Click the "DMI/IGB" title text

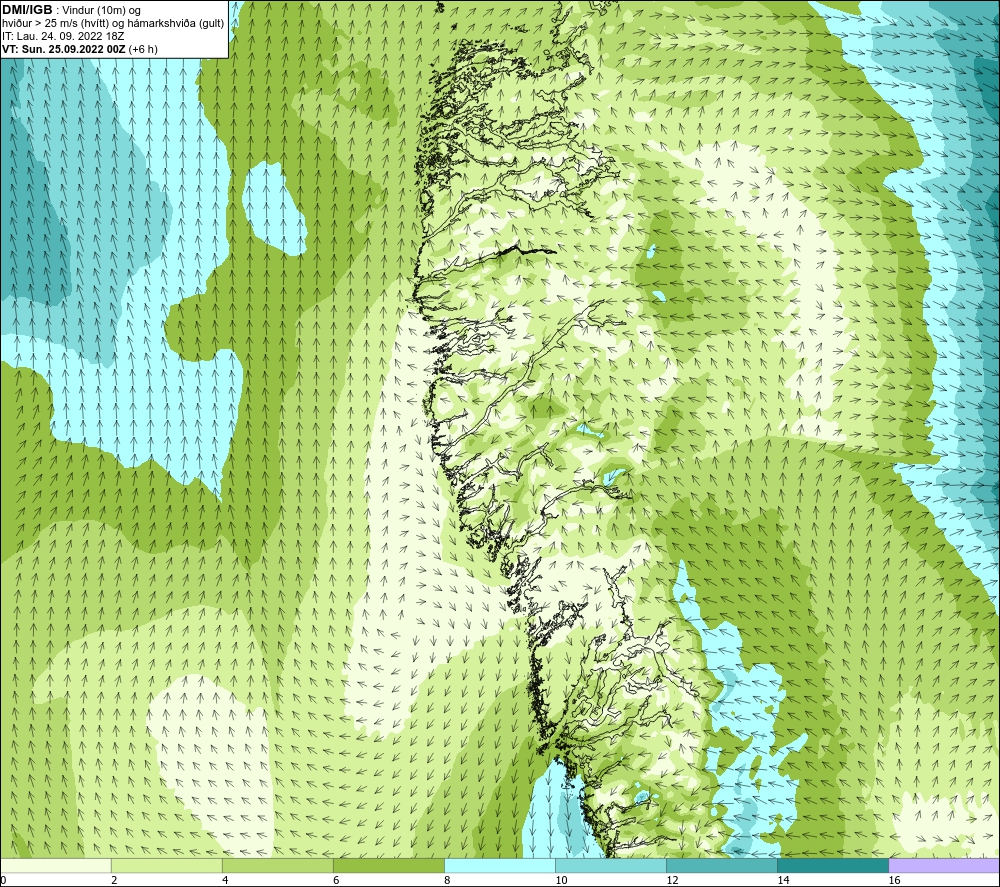[x=27, y=10]
